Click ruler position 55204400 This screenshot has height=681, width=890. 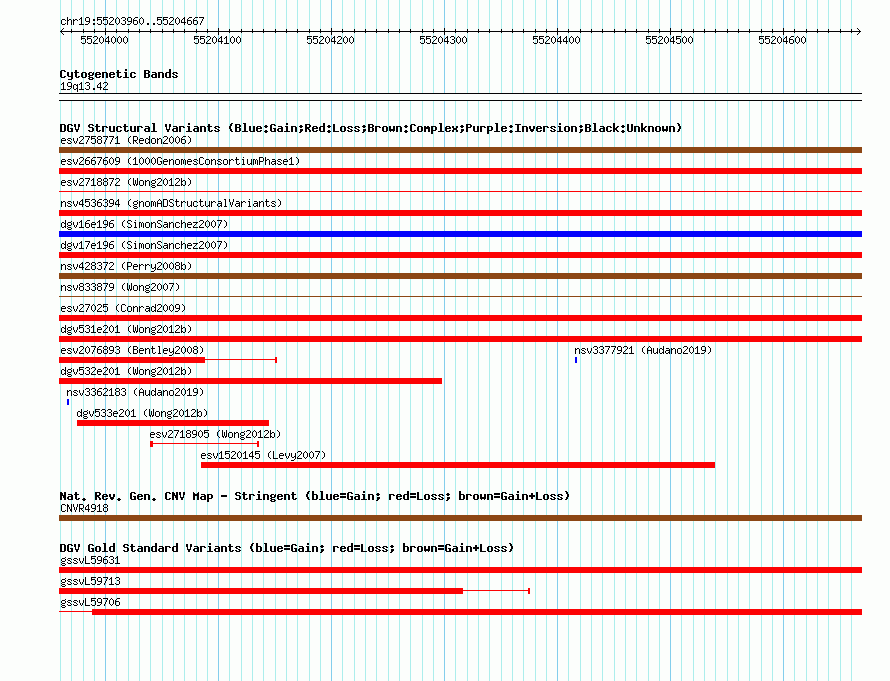click(556, 40)
